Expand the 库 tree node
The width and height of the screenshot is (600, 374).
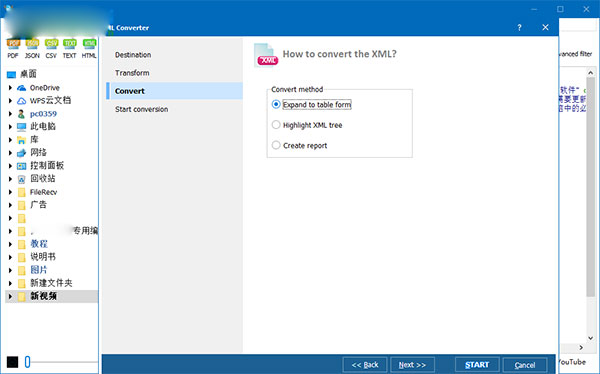coord(10,140)
